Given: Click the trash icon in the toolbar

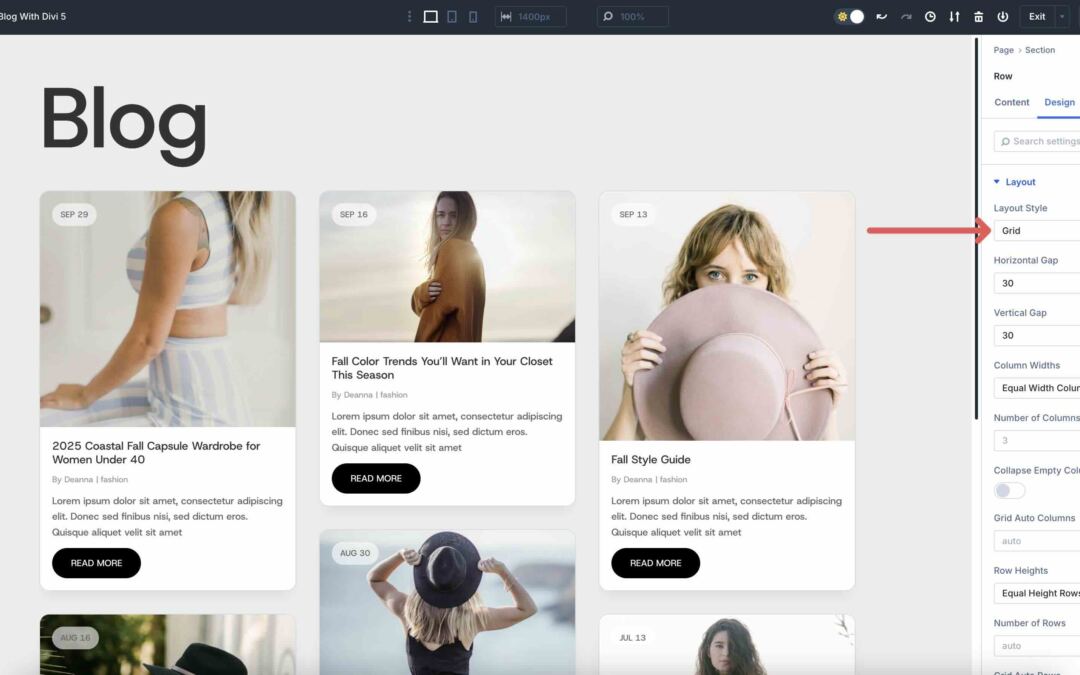Looking at the screenshot, I should (x=978, y=16).
